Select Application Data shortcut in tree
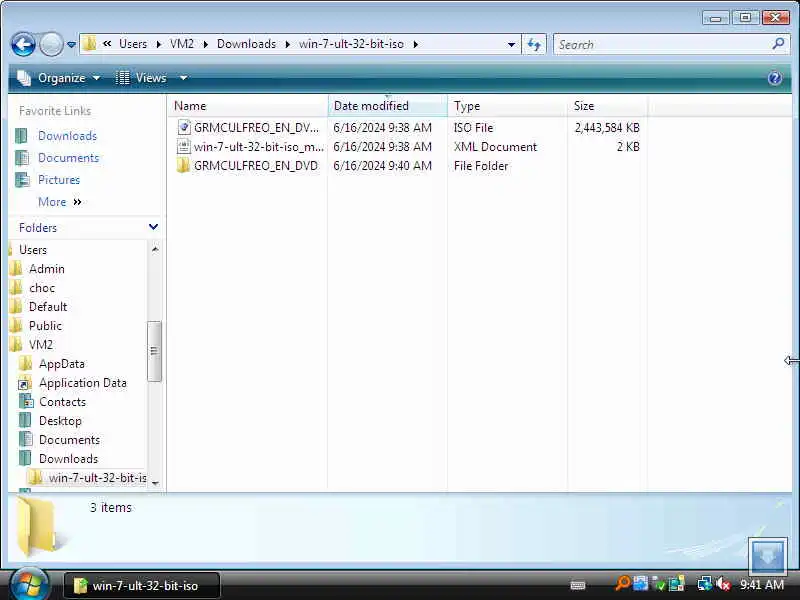 [83, 383]
